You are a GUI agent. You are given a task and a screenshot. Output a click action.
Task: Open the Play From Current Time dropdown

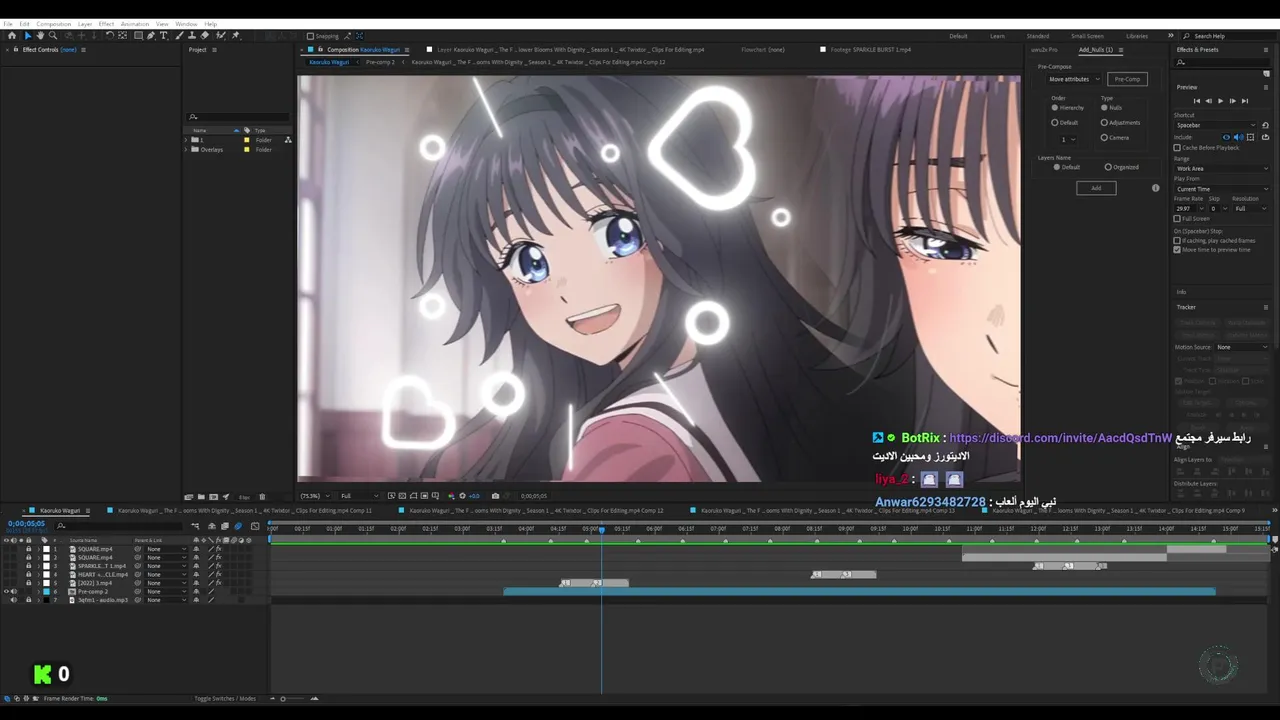tap(1222, 189)
